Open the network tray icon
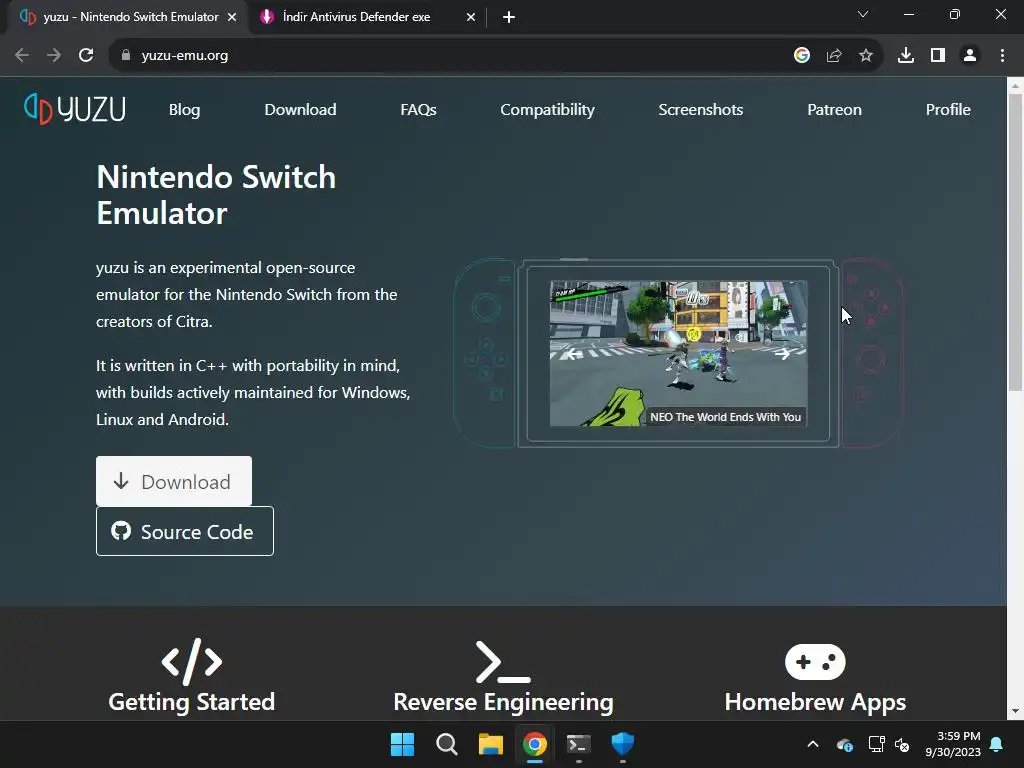The image size is (1024, 768). point(876,744)
